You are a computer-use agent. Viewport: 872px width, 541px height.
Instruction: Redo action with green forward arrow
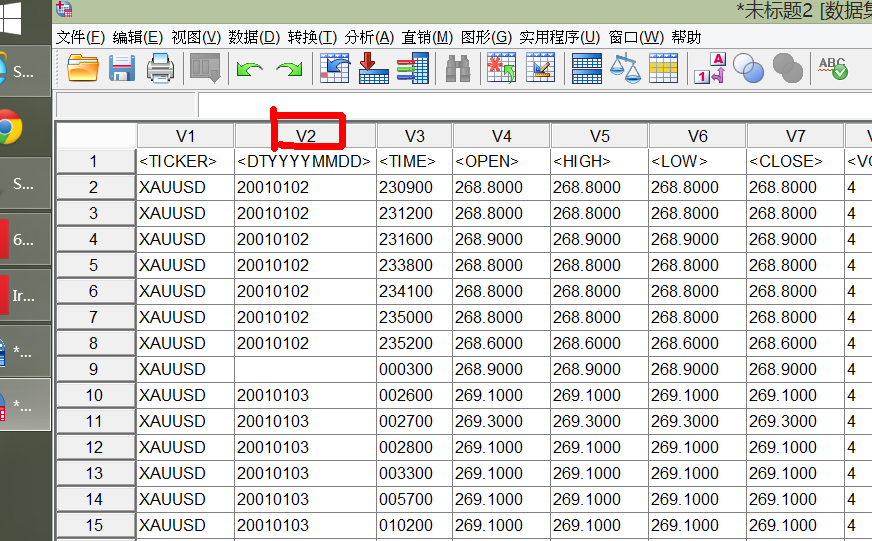[x=289, y=69]
